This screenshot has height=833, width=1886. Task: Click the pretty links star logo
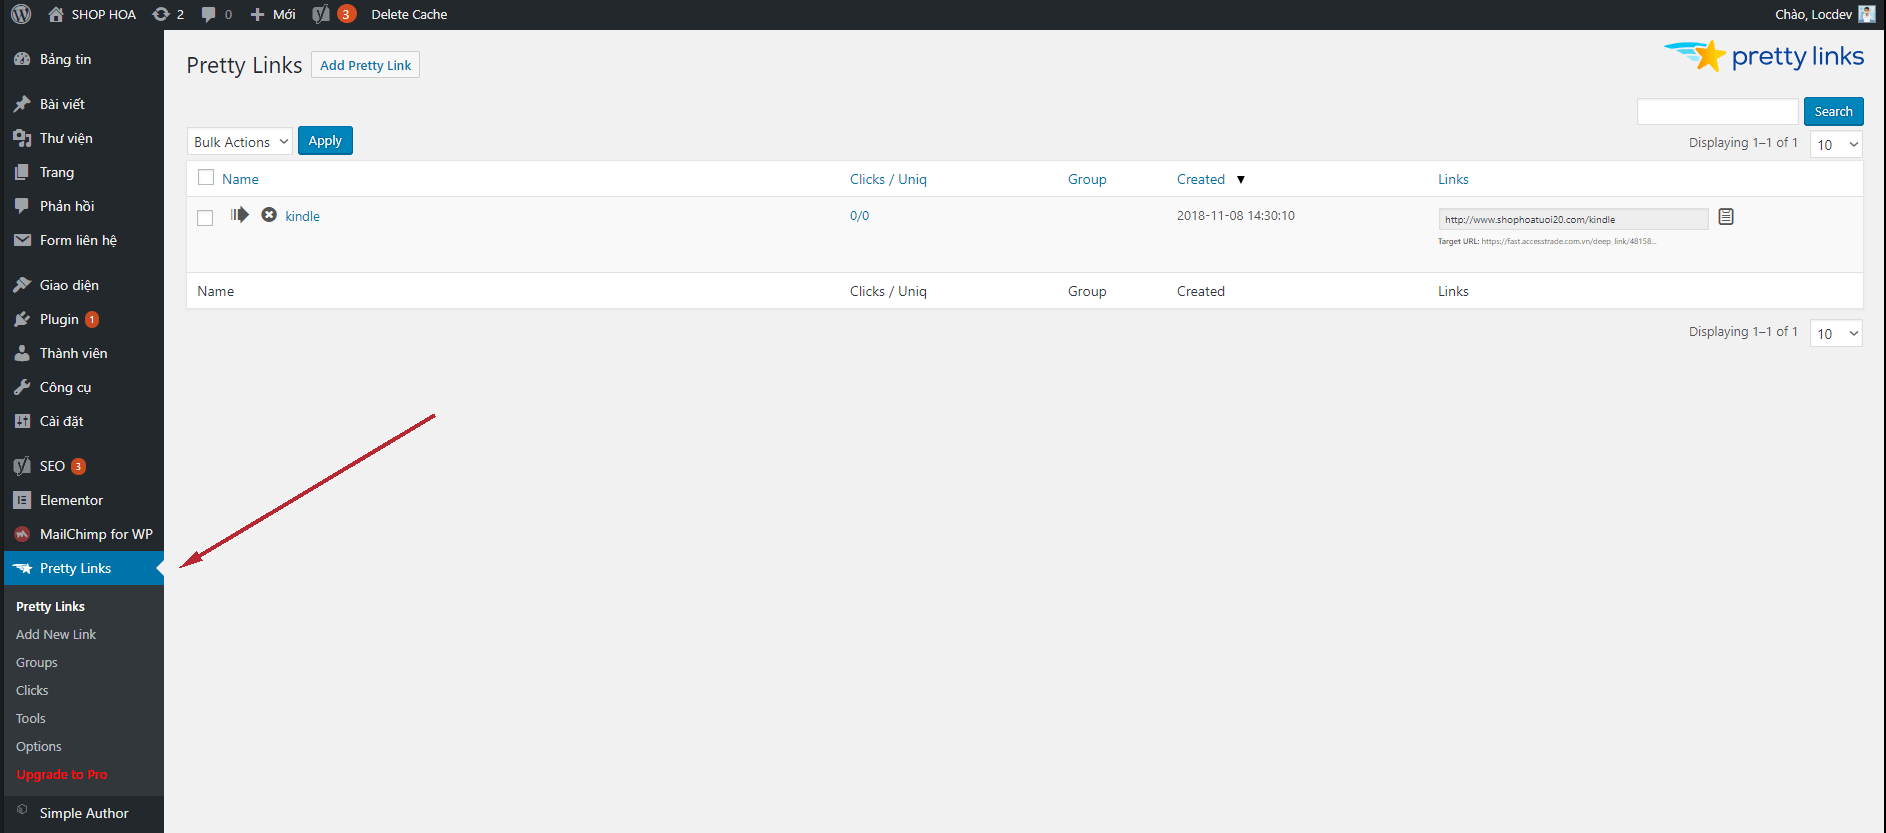click(1764, 56)
